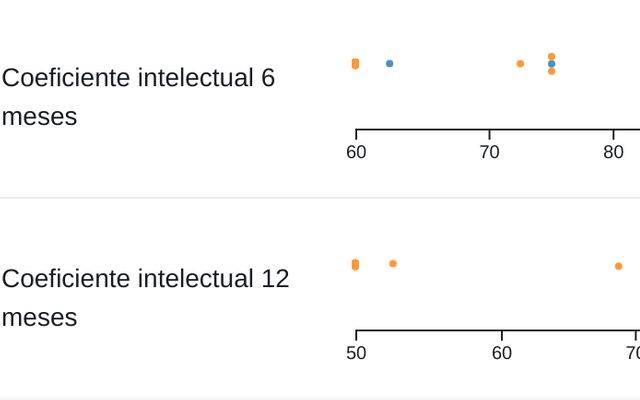Image resolution: width=640 pixels, height=400 pixels.
Task: Click the blue dot near 62 in 6 meses row
Action: point(389,63)
